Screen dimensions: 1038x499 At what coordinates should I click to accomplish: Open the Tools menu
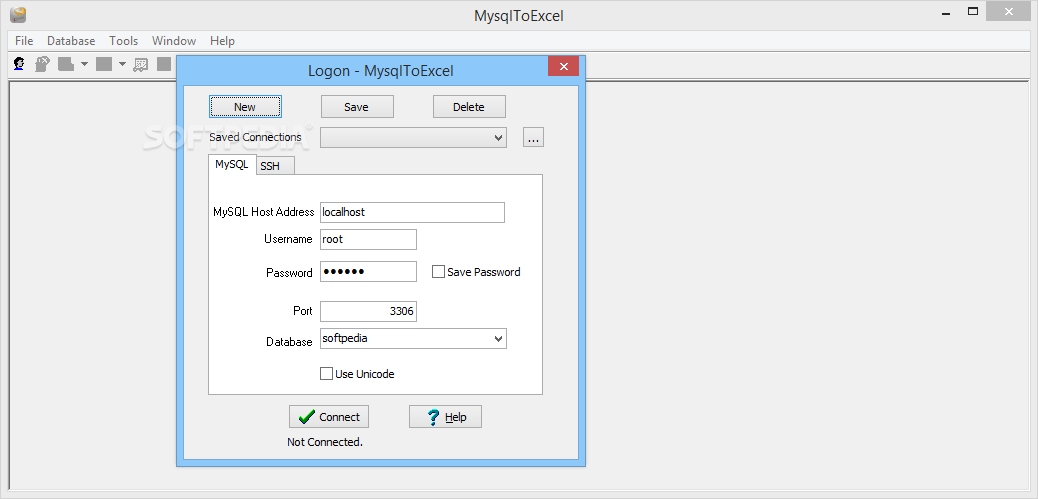pyautogui.click(x=124, y=41)
